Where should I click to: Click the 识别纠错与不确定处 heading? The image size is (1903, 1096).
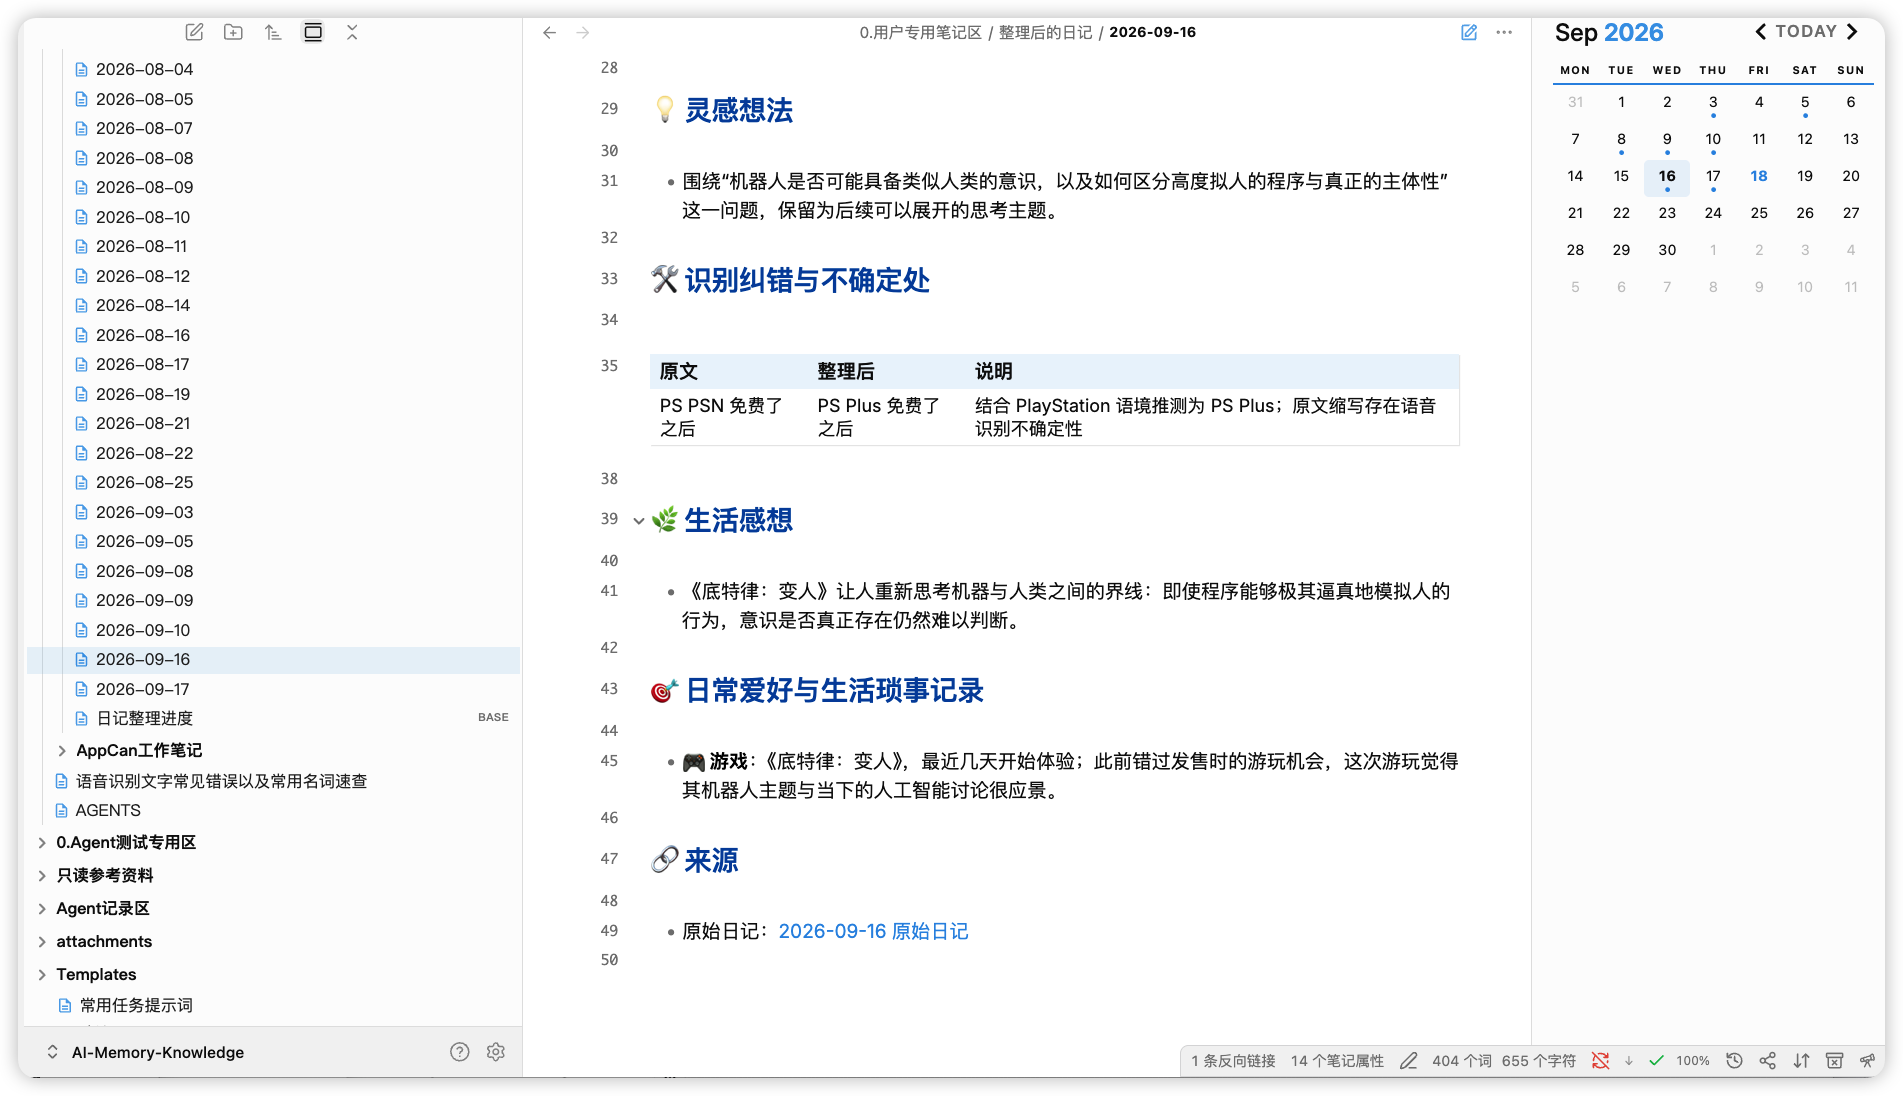click(x=807, y=280)
